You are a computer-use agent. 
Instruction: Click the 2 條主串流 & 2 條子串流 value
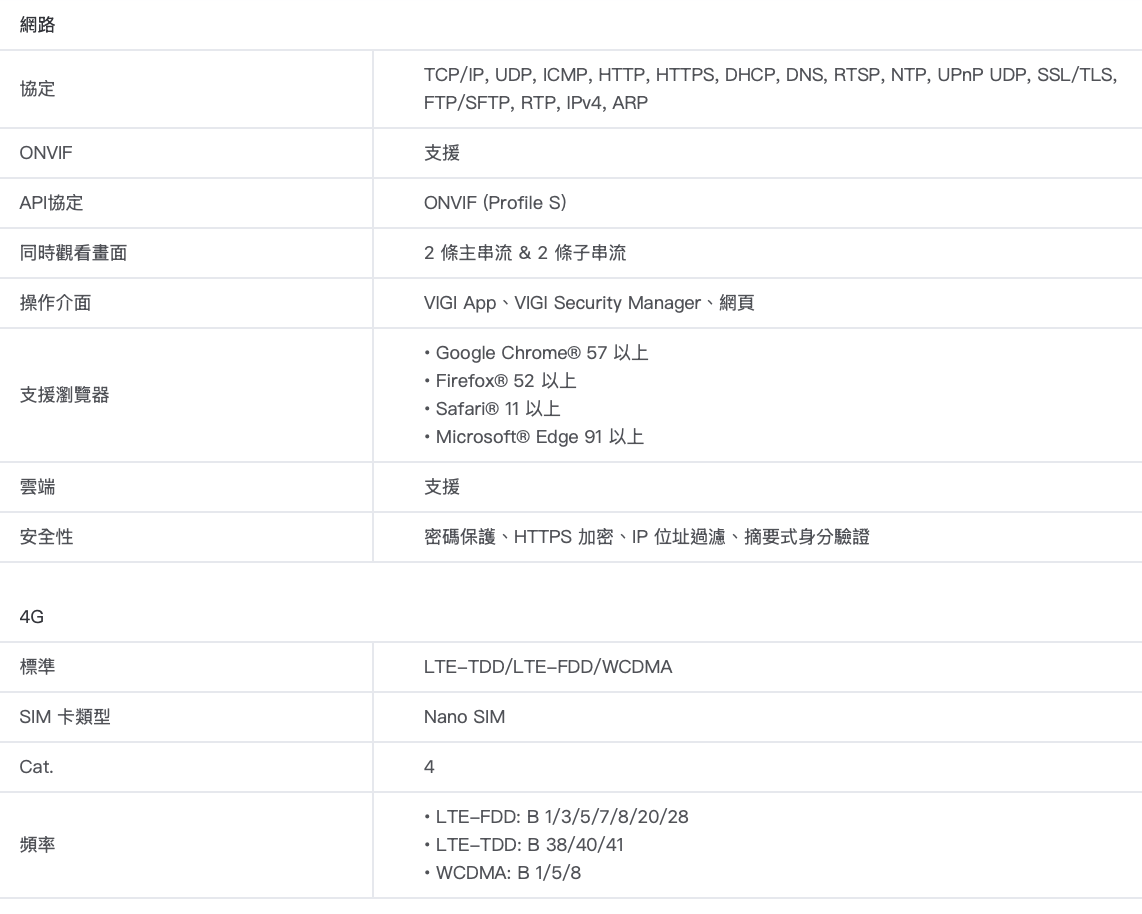[525, 253]
